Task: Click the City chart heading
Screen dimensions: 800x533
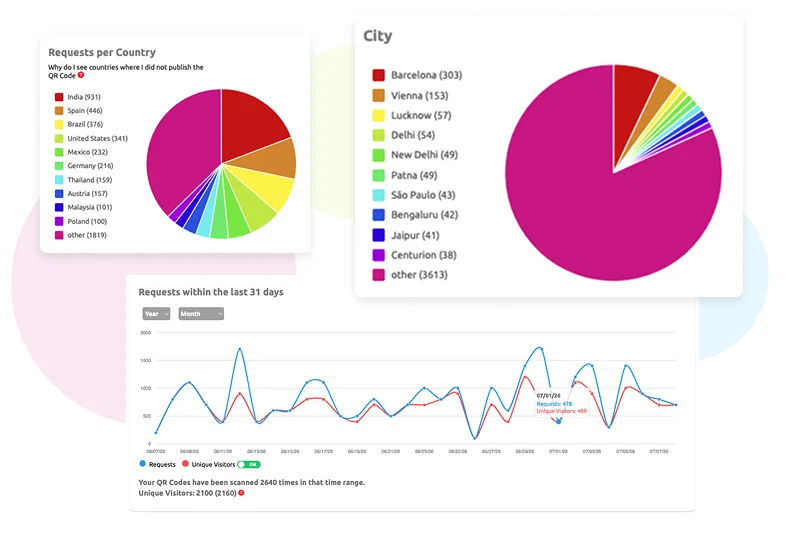Action: (378, 36)
